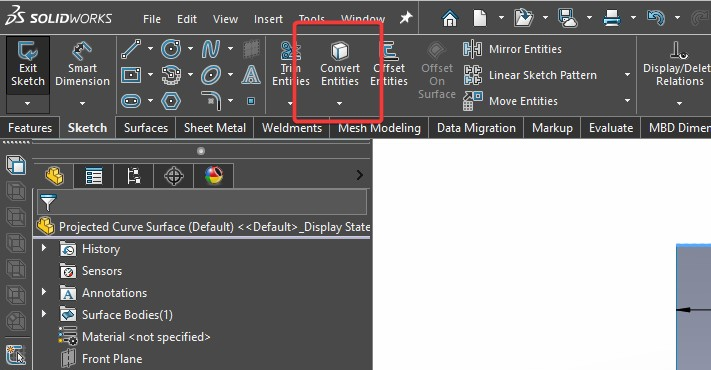Select the Sketch Fillet tool

211,101
